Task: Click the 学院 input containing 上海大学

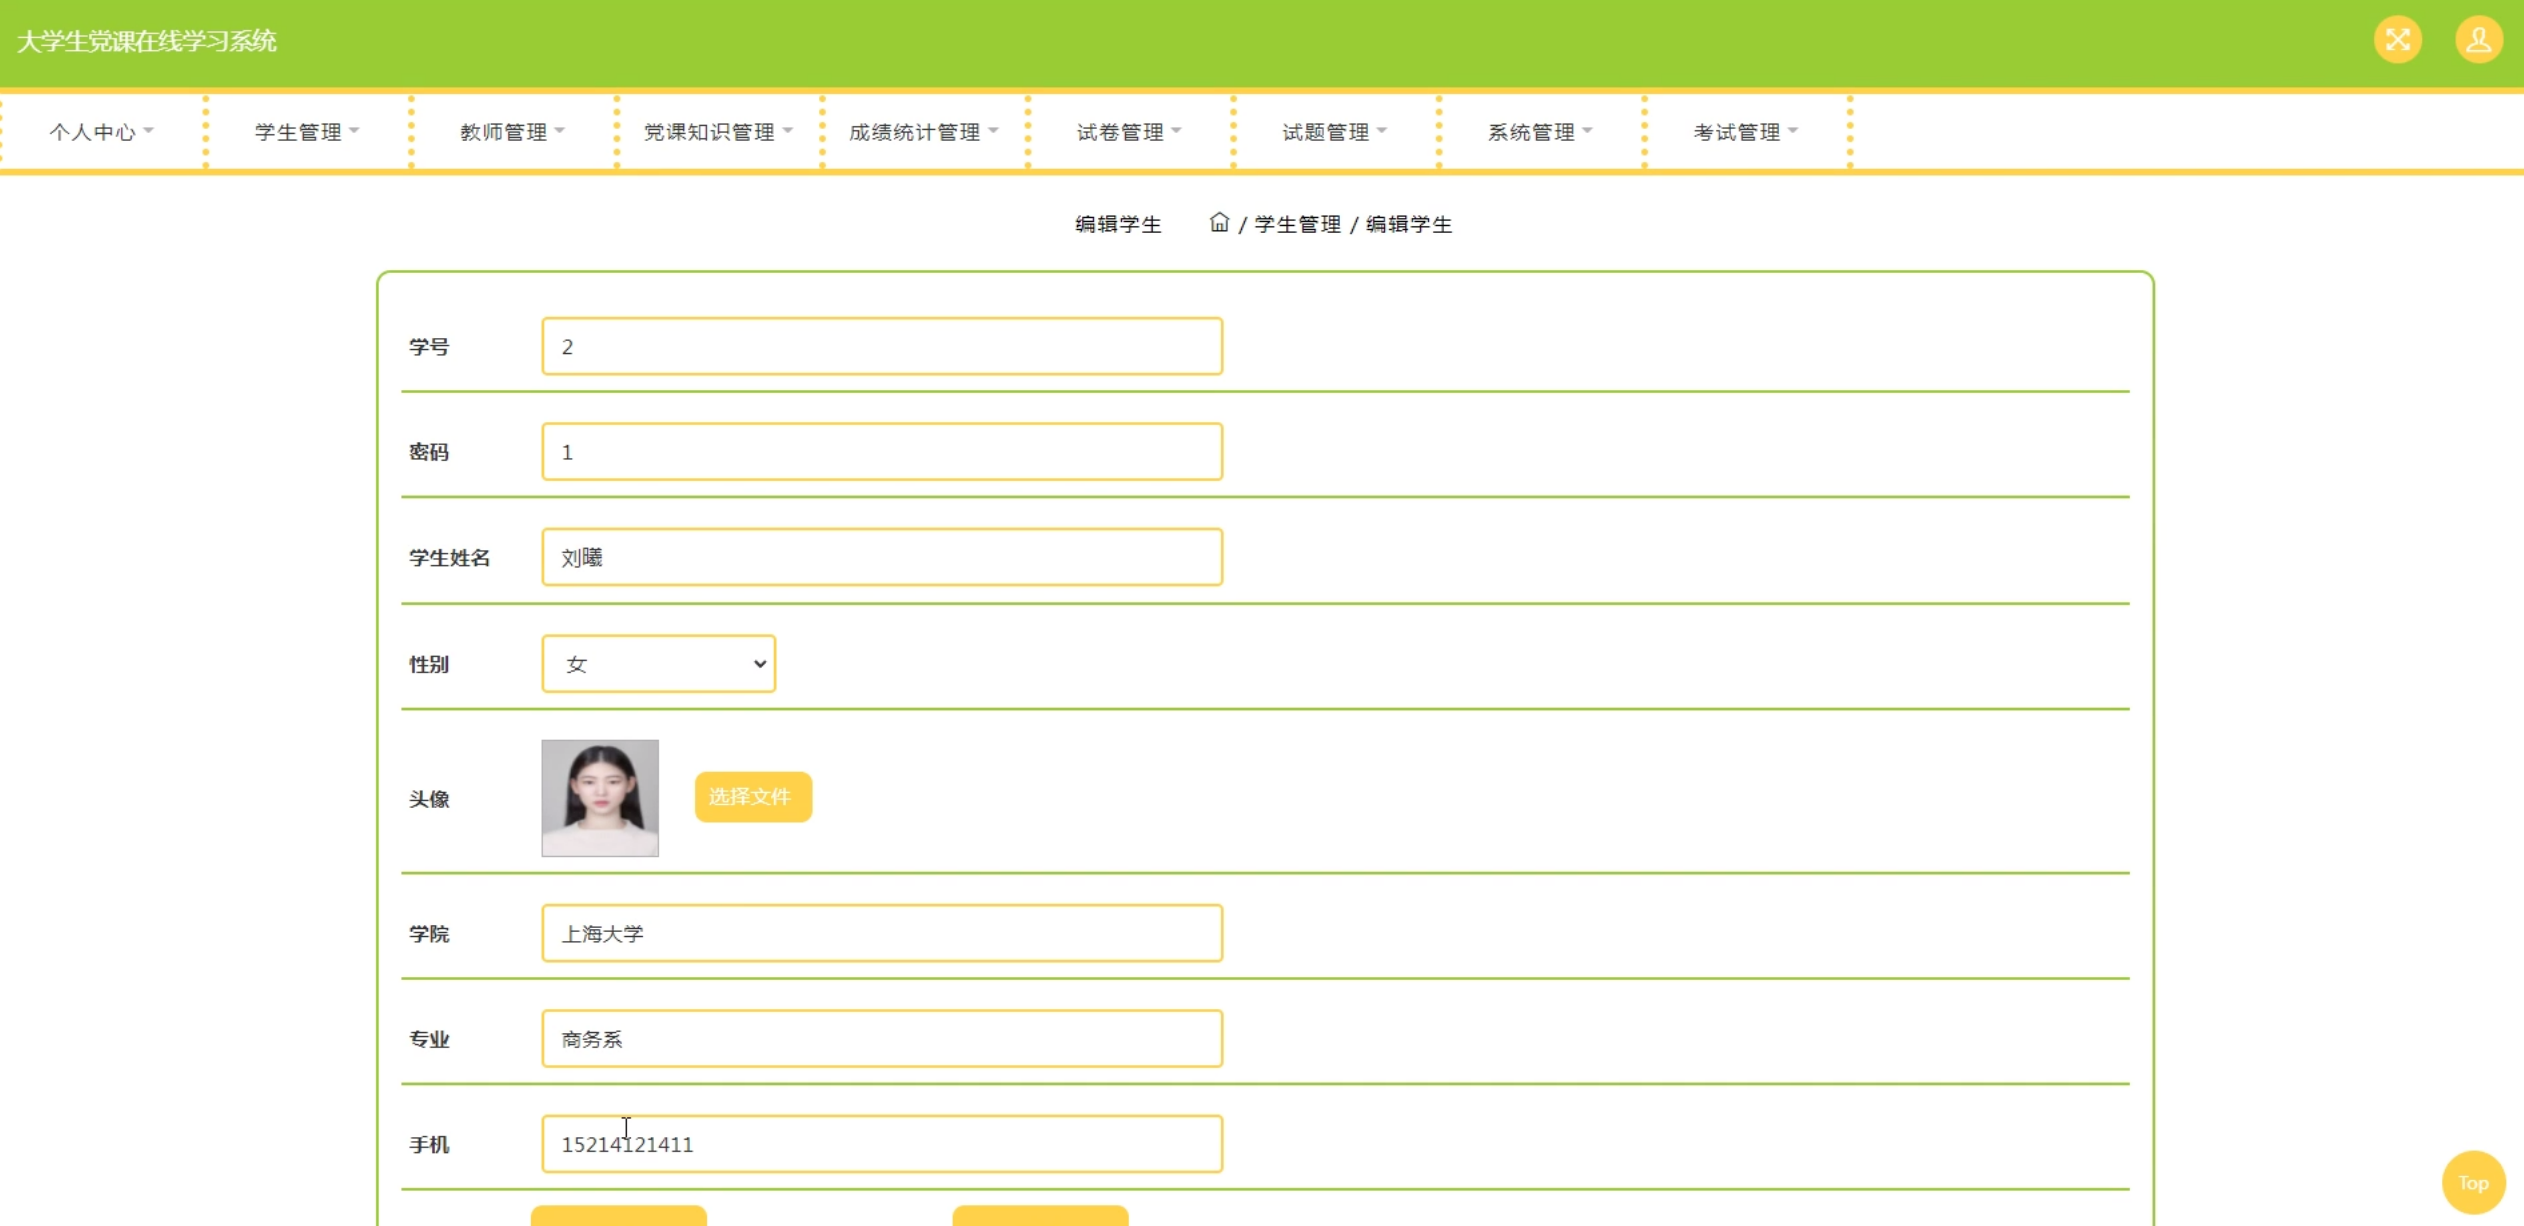Action: [881, 934]
